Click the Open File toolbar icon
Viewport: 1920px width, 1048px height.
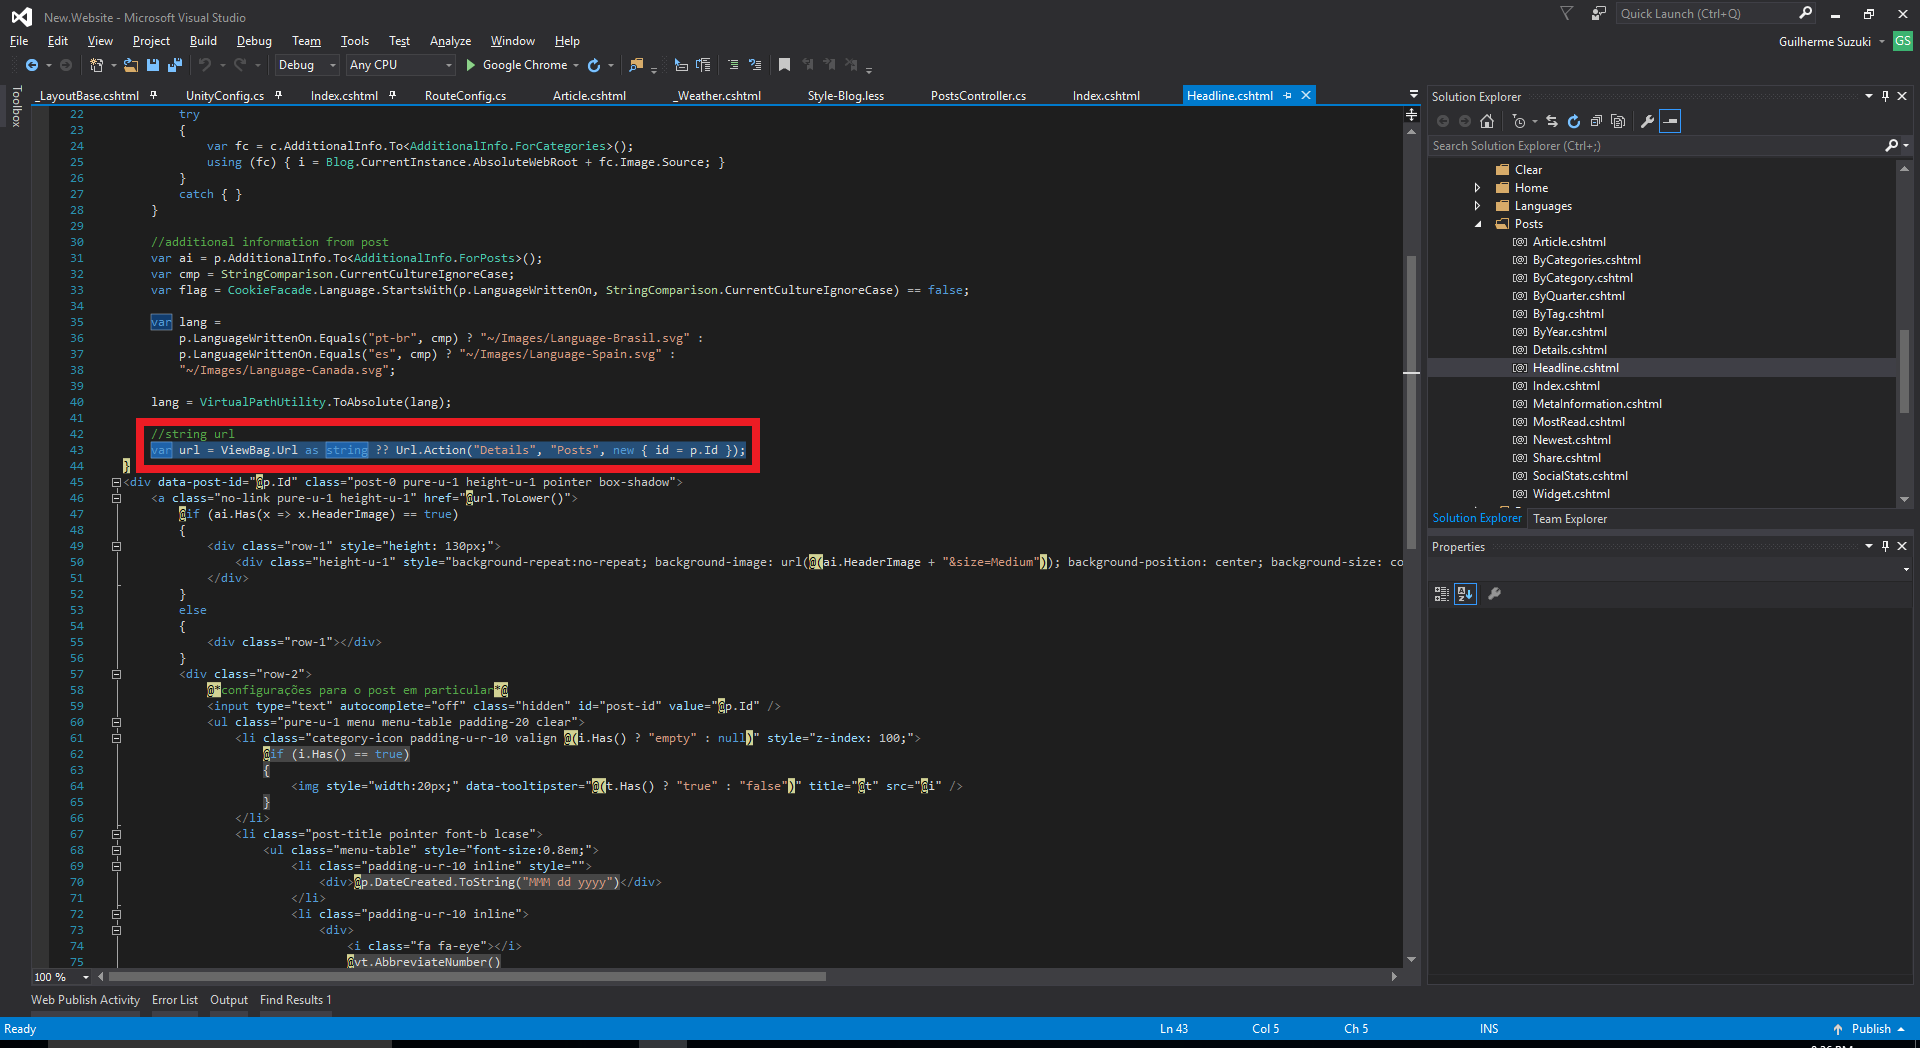pos(130,65)
